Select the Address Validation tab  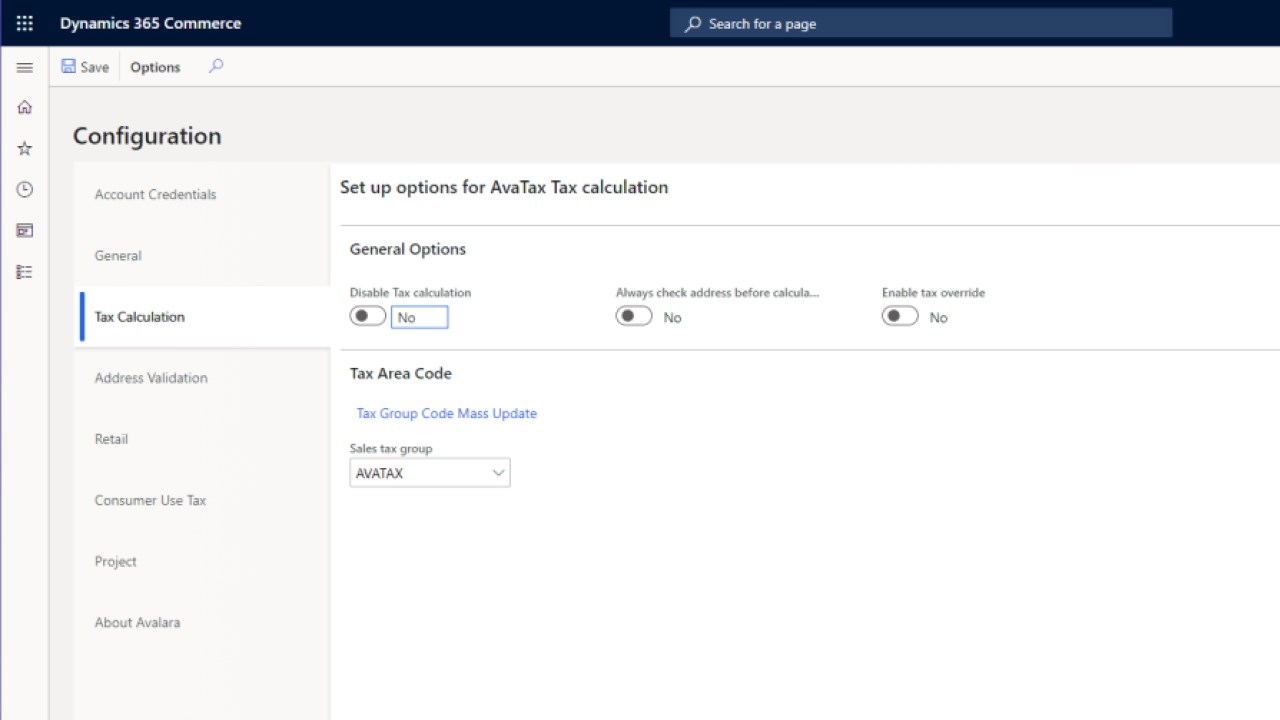coord(202,377)
